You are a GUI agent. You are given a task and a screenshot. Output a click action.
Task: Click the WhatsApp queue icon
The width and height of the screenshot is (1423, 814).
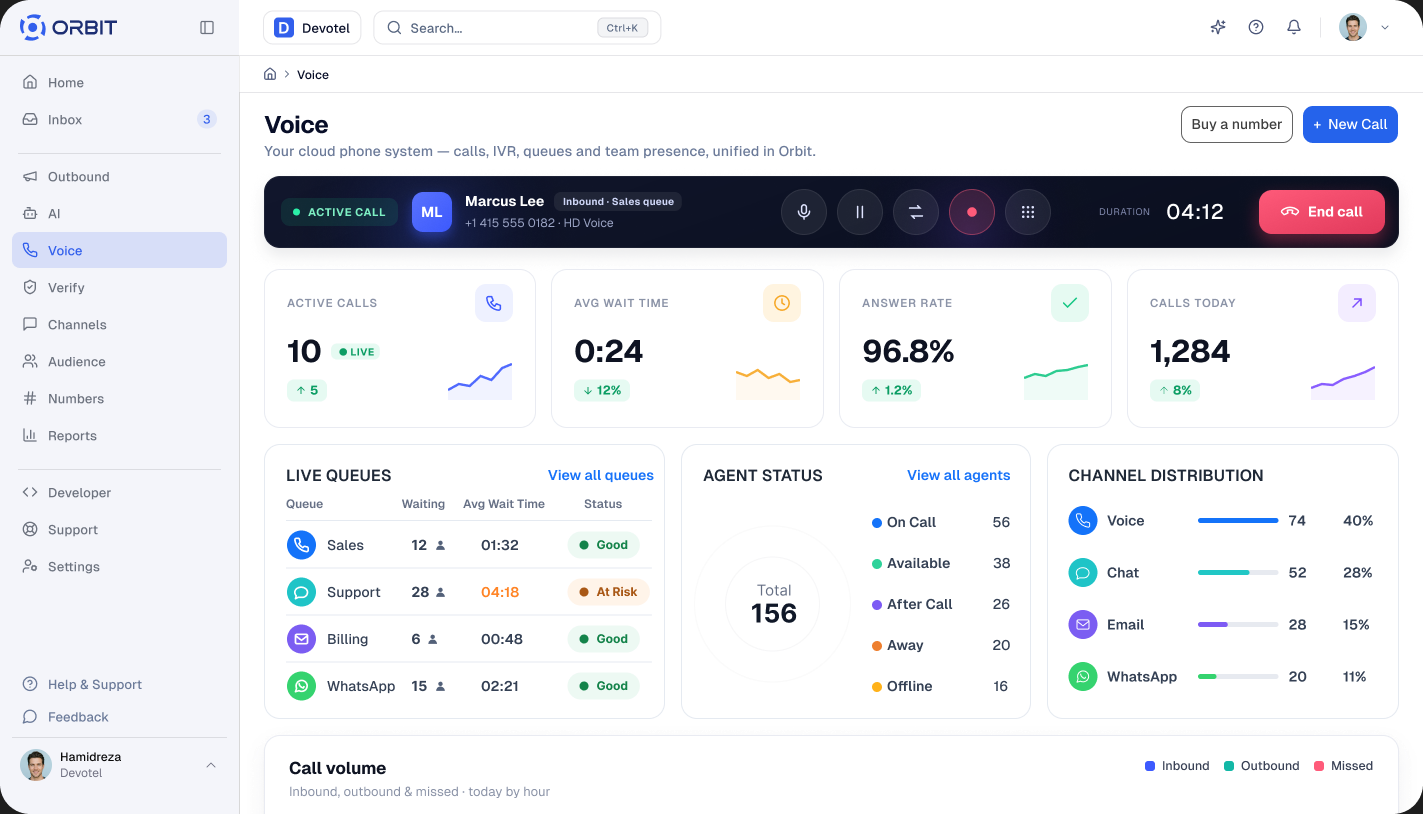pyautogui.click(x=301, y=686)
